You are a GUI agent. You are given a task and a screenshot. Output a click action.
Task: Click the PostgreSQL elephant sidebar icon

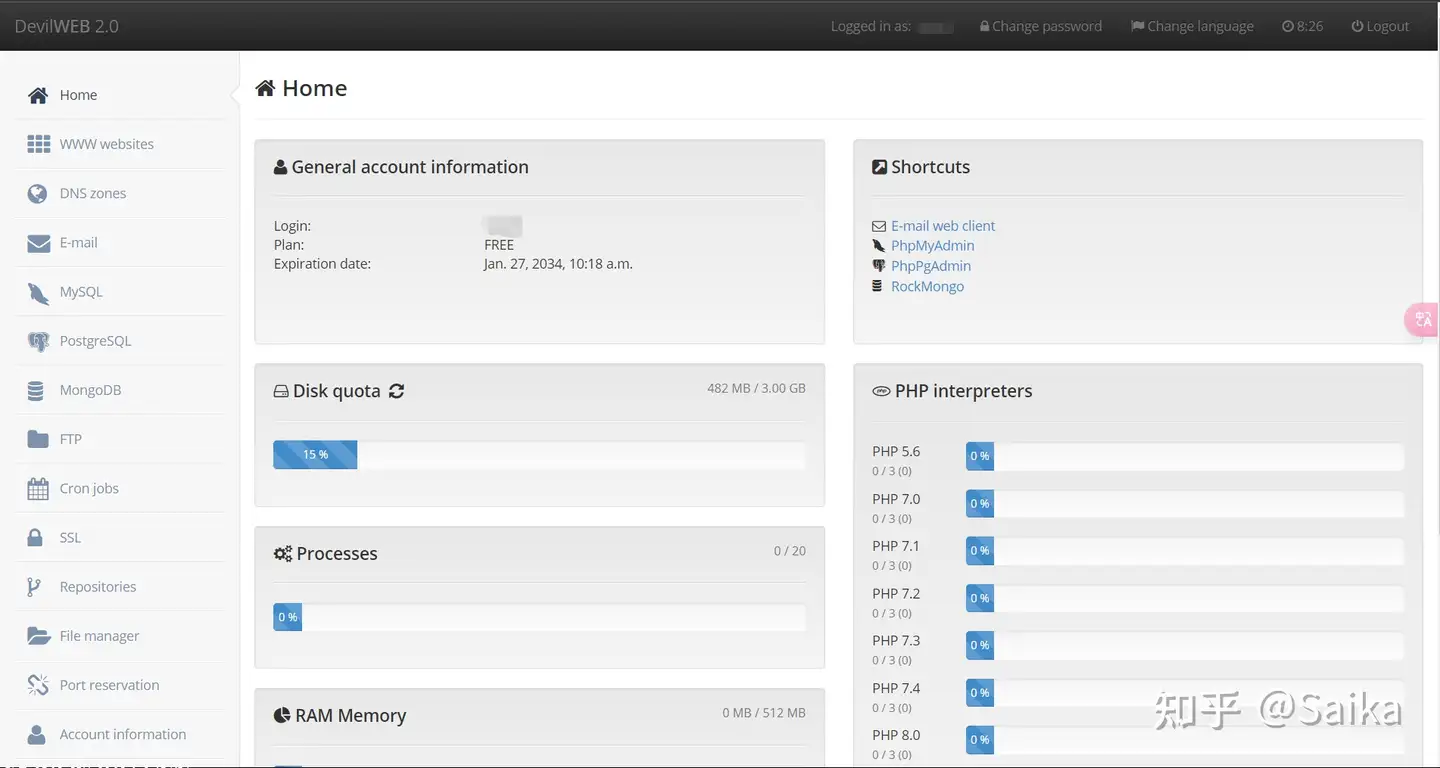38,342
